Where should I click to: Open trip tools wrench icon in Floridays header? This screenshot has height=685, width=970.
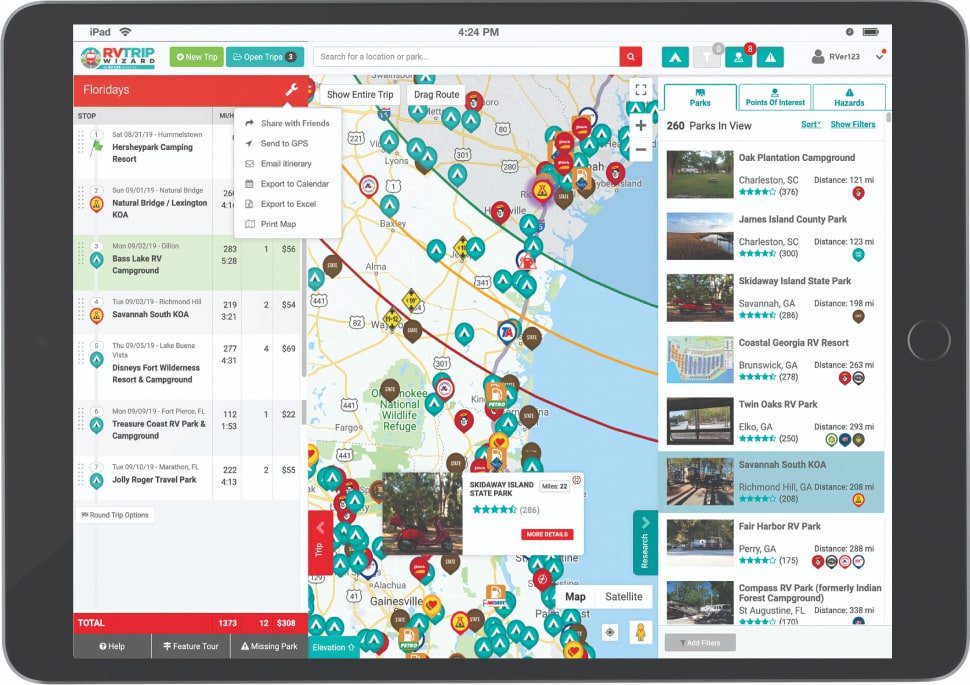[291, 90]
